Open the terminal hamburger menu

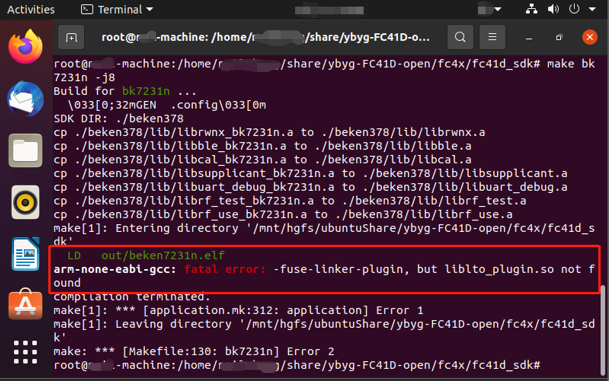pos(492,37)
